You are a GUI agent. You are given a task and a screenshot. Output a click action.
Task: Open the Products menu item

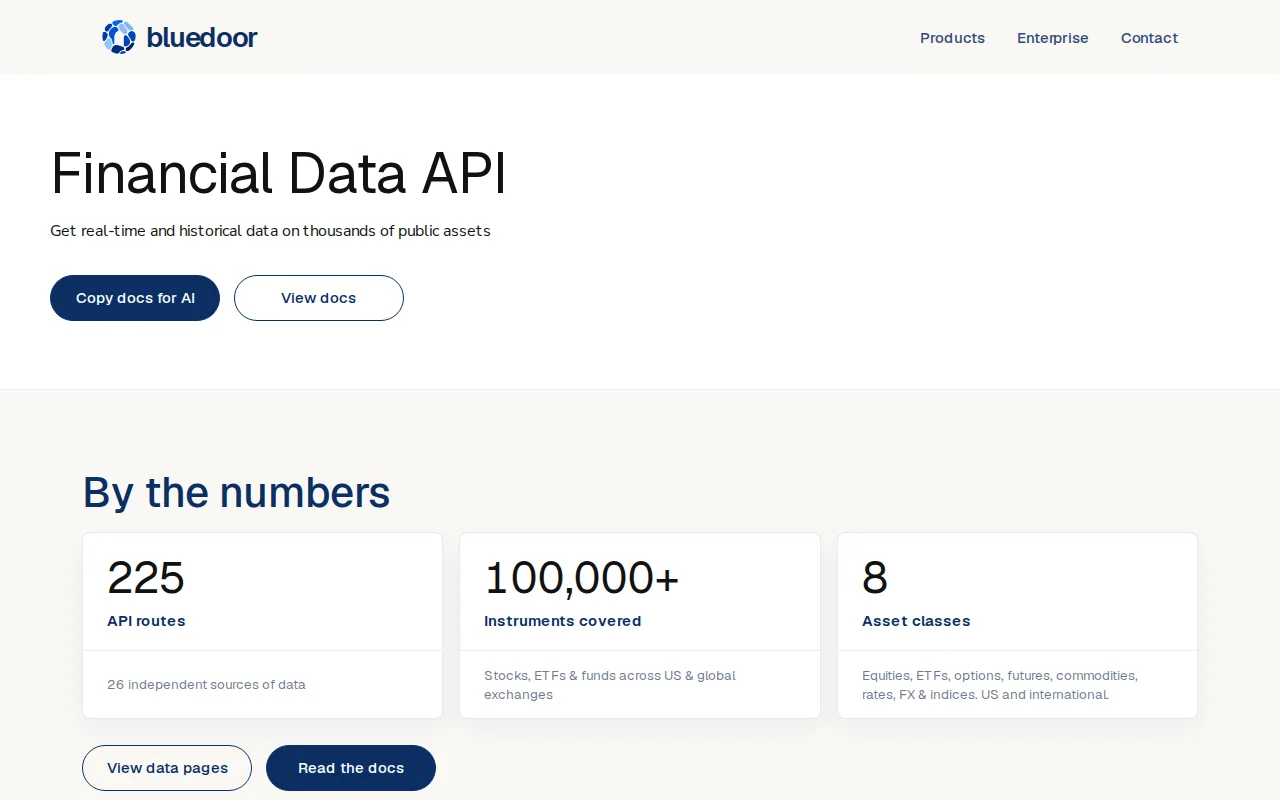[x=952, y=38]
